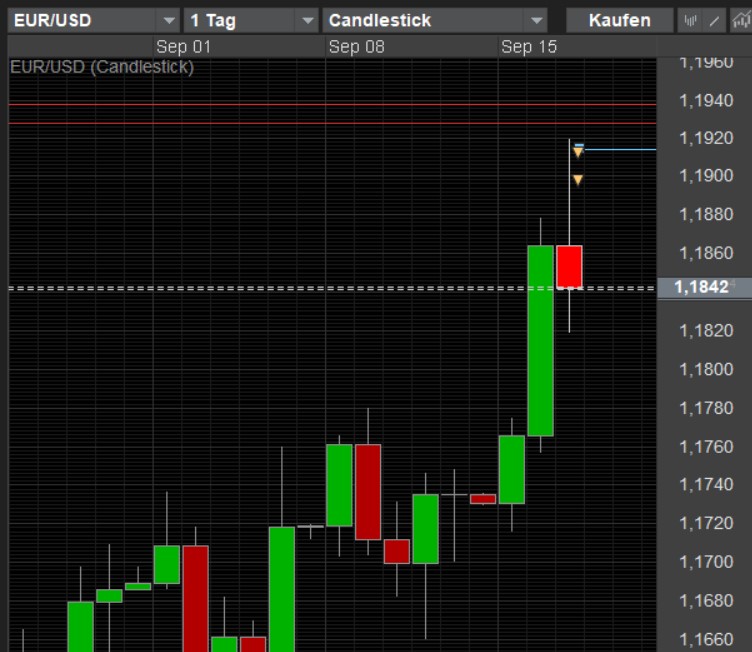Click the 1,1680 price axis label
Viewport: 752px width, 652px height.
pyautogui.click(x=706, y=601)
